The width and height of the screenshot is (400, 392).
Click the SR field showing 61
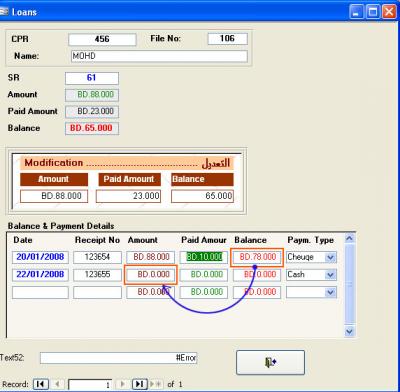(92, 78)
